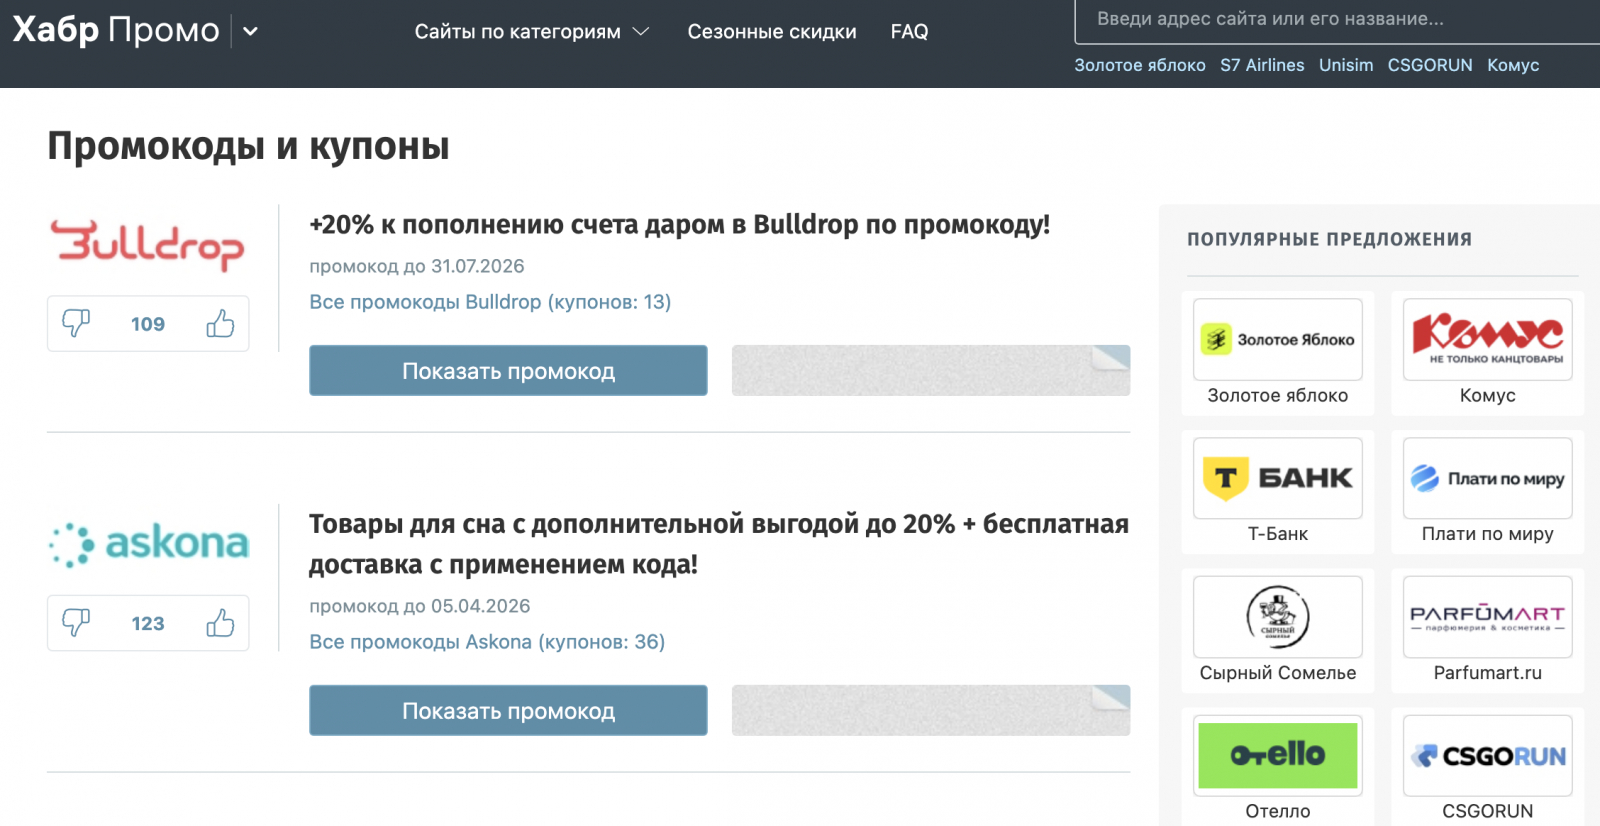Open all Bulldrop promo codes link
The width and height of the screenshot is (1600, 826).
pos(490,302)
